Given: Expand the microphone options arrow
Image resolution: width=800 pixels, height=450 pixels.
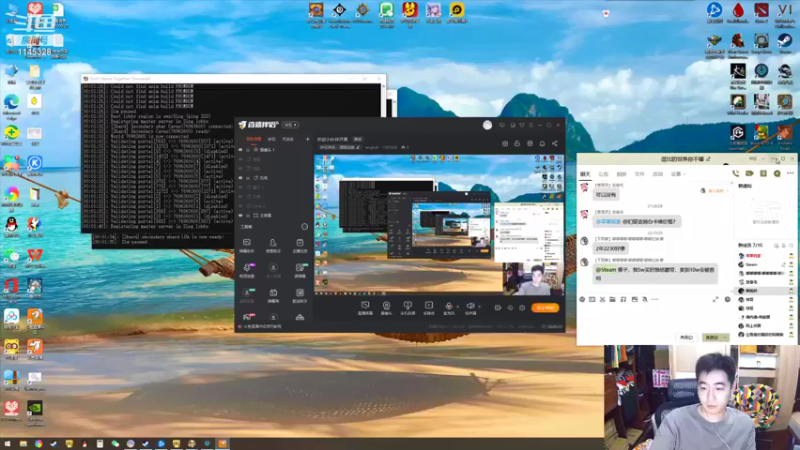Looking at the screenshot, I should coord(457,307).
